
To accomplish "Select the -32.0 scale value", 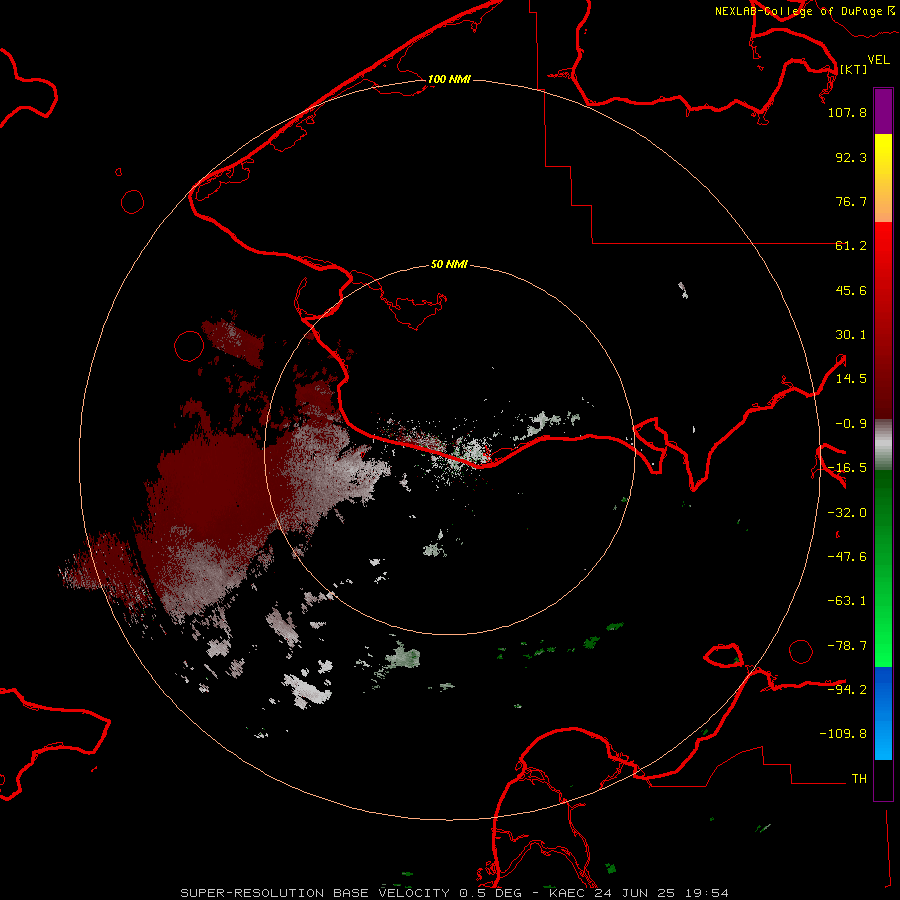I will click(847, 513).
